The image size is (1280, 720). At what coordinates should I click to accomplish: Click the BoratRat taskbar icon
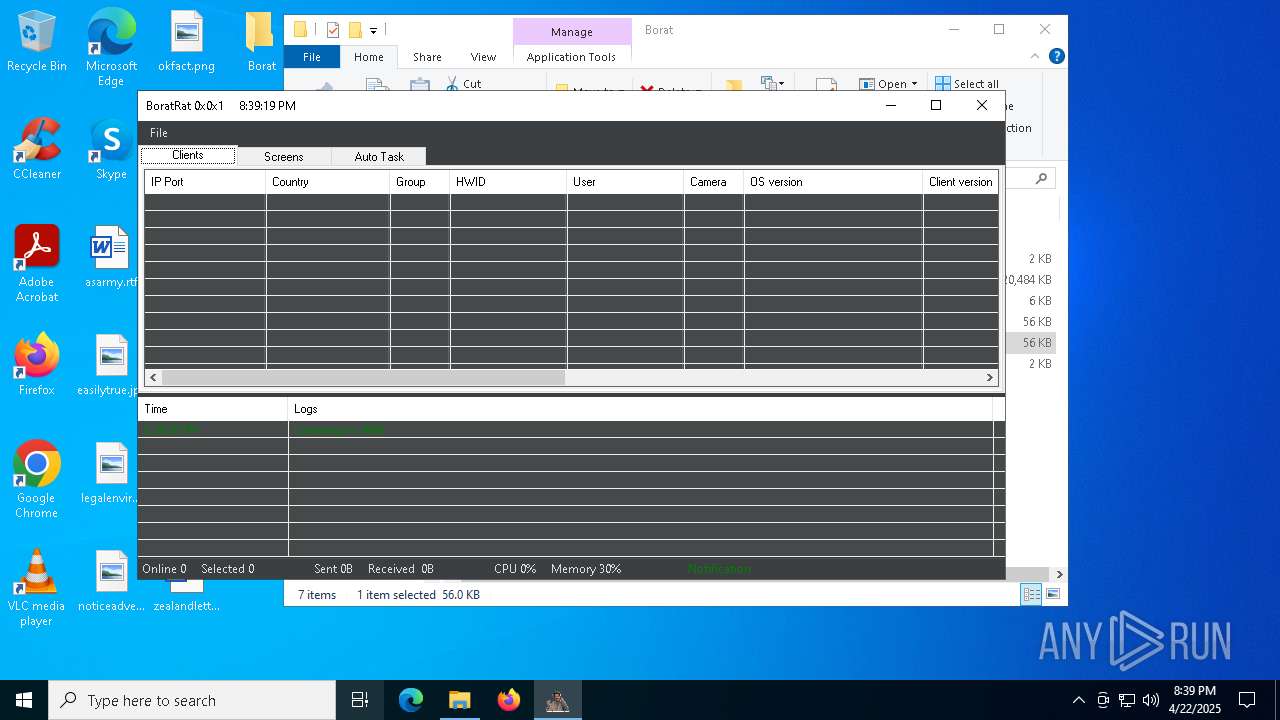557,700
